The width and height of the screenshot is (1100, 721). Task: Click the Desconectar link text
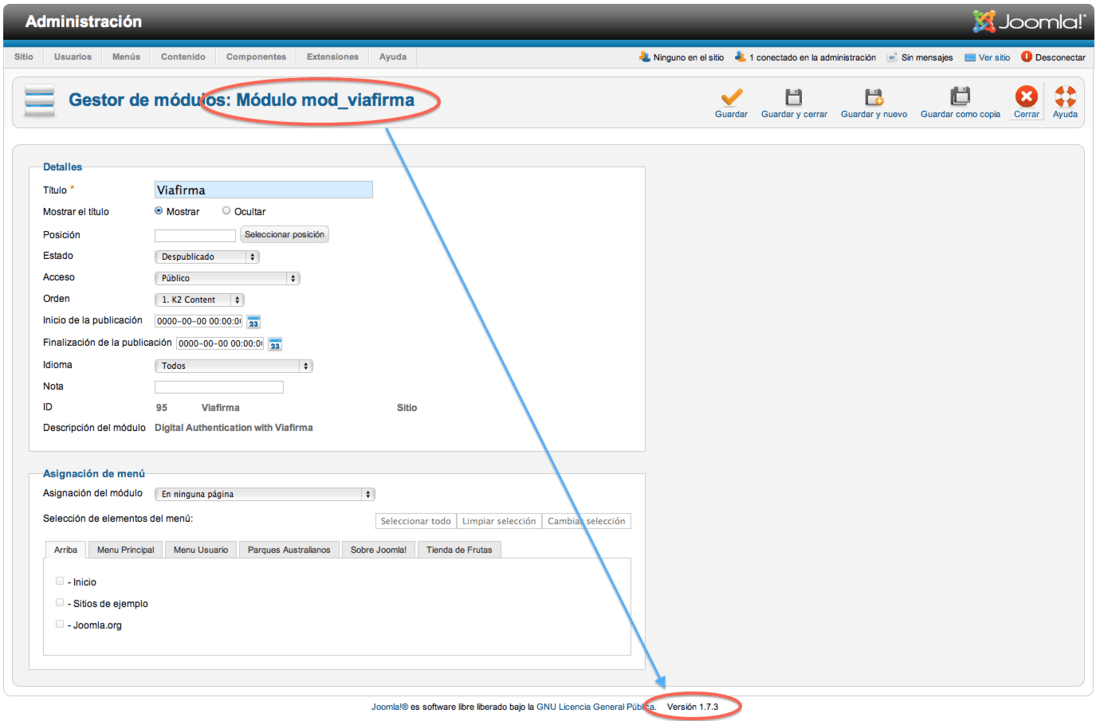[1060, 58]
